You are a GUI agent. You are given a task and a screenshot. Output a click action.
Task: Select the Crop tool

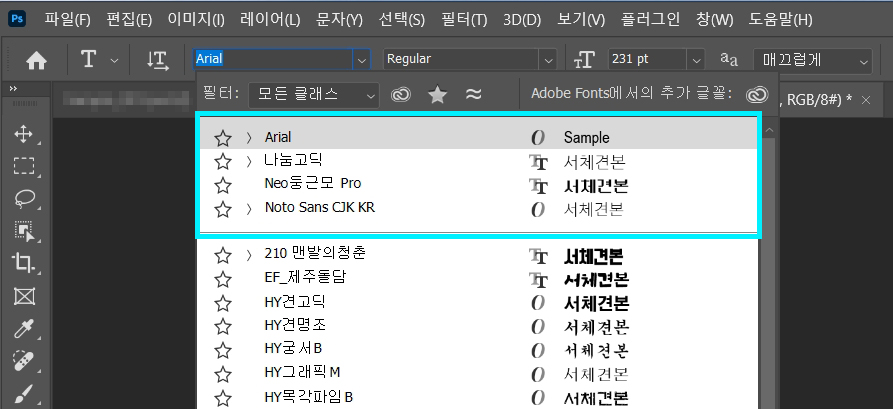[23, 263]
